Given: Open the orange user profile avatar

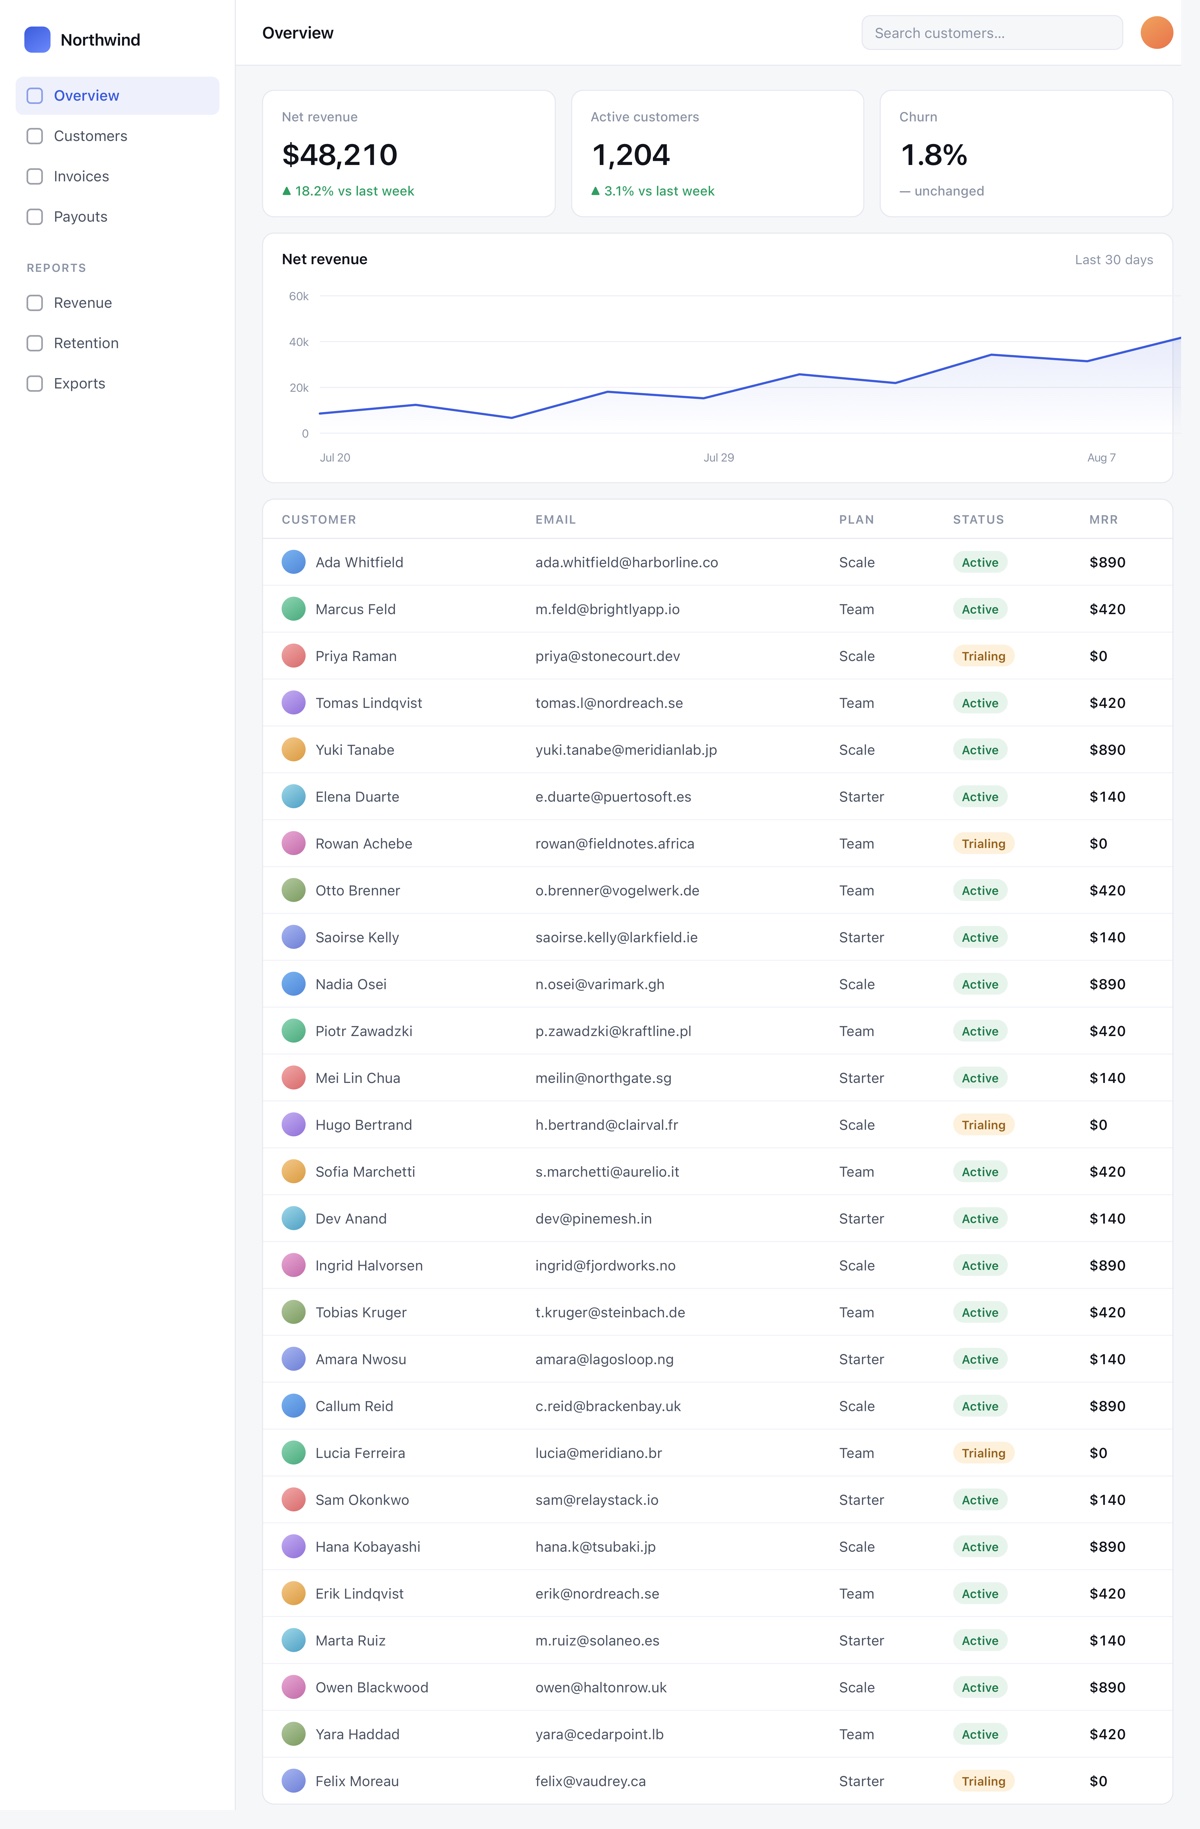Looking at the screenshot, I should (1156, 33).
